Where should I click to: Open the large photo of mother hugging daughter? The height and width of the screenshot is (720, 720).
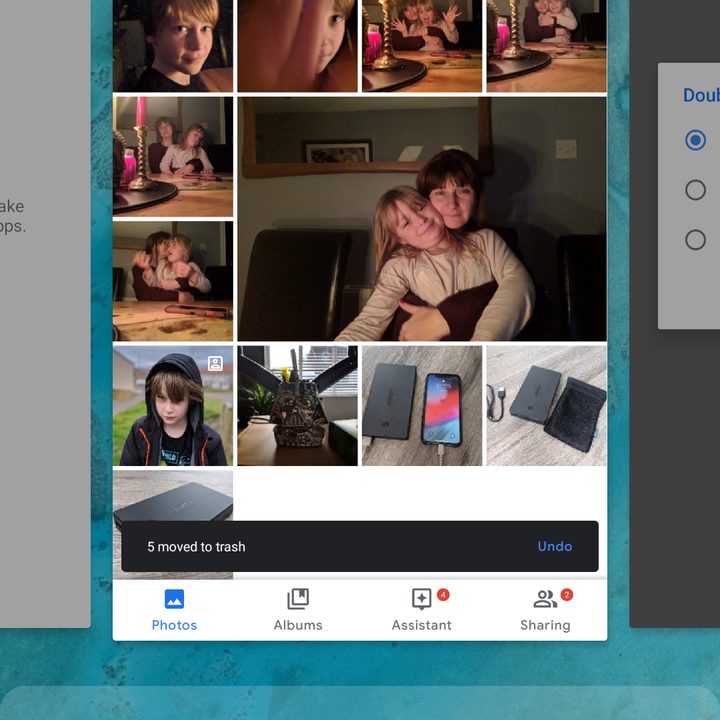pyautogui.click(x=422, y=219)
